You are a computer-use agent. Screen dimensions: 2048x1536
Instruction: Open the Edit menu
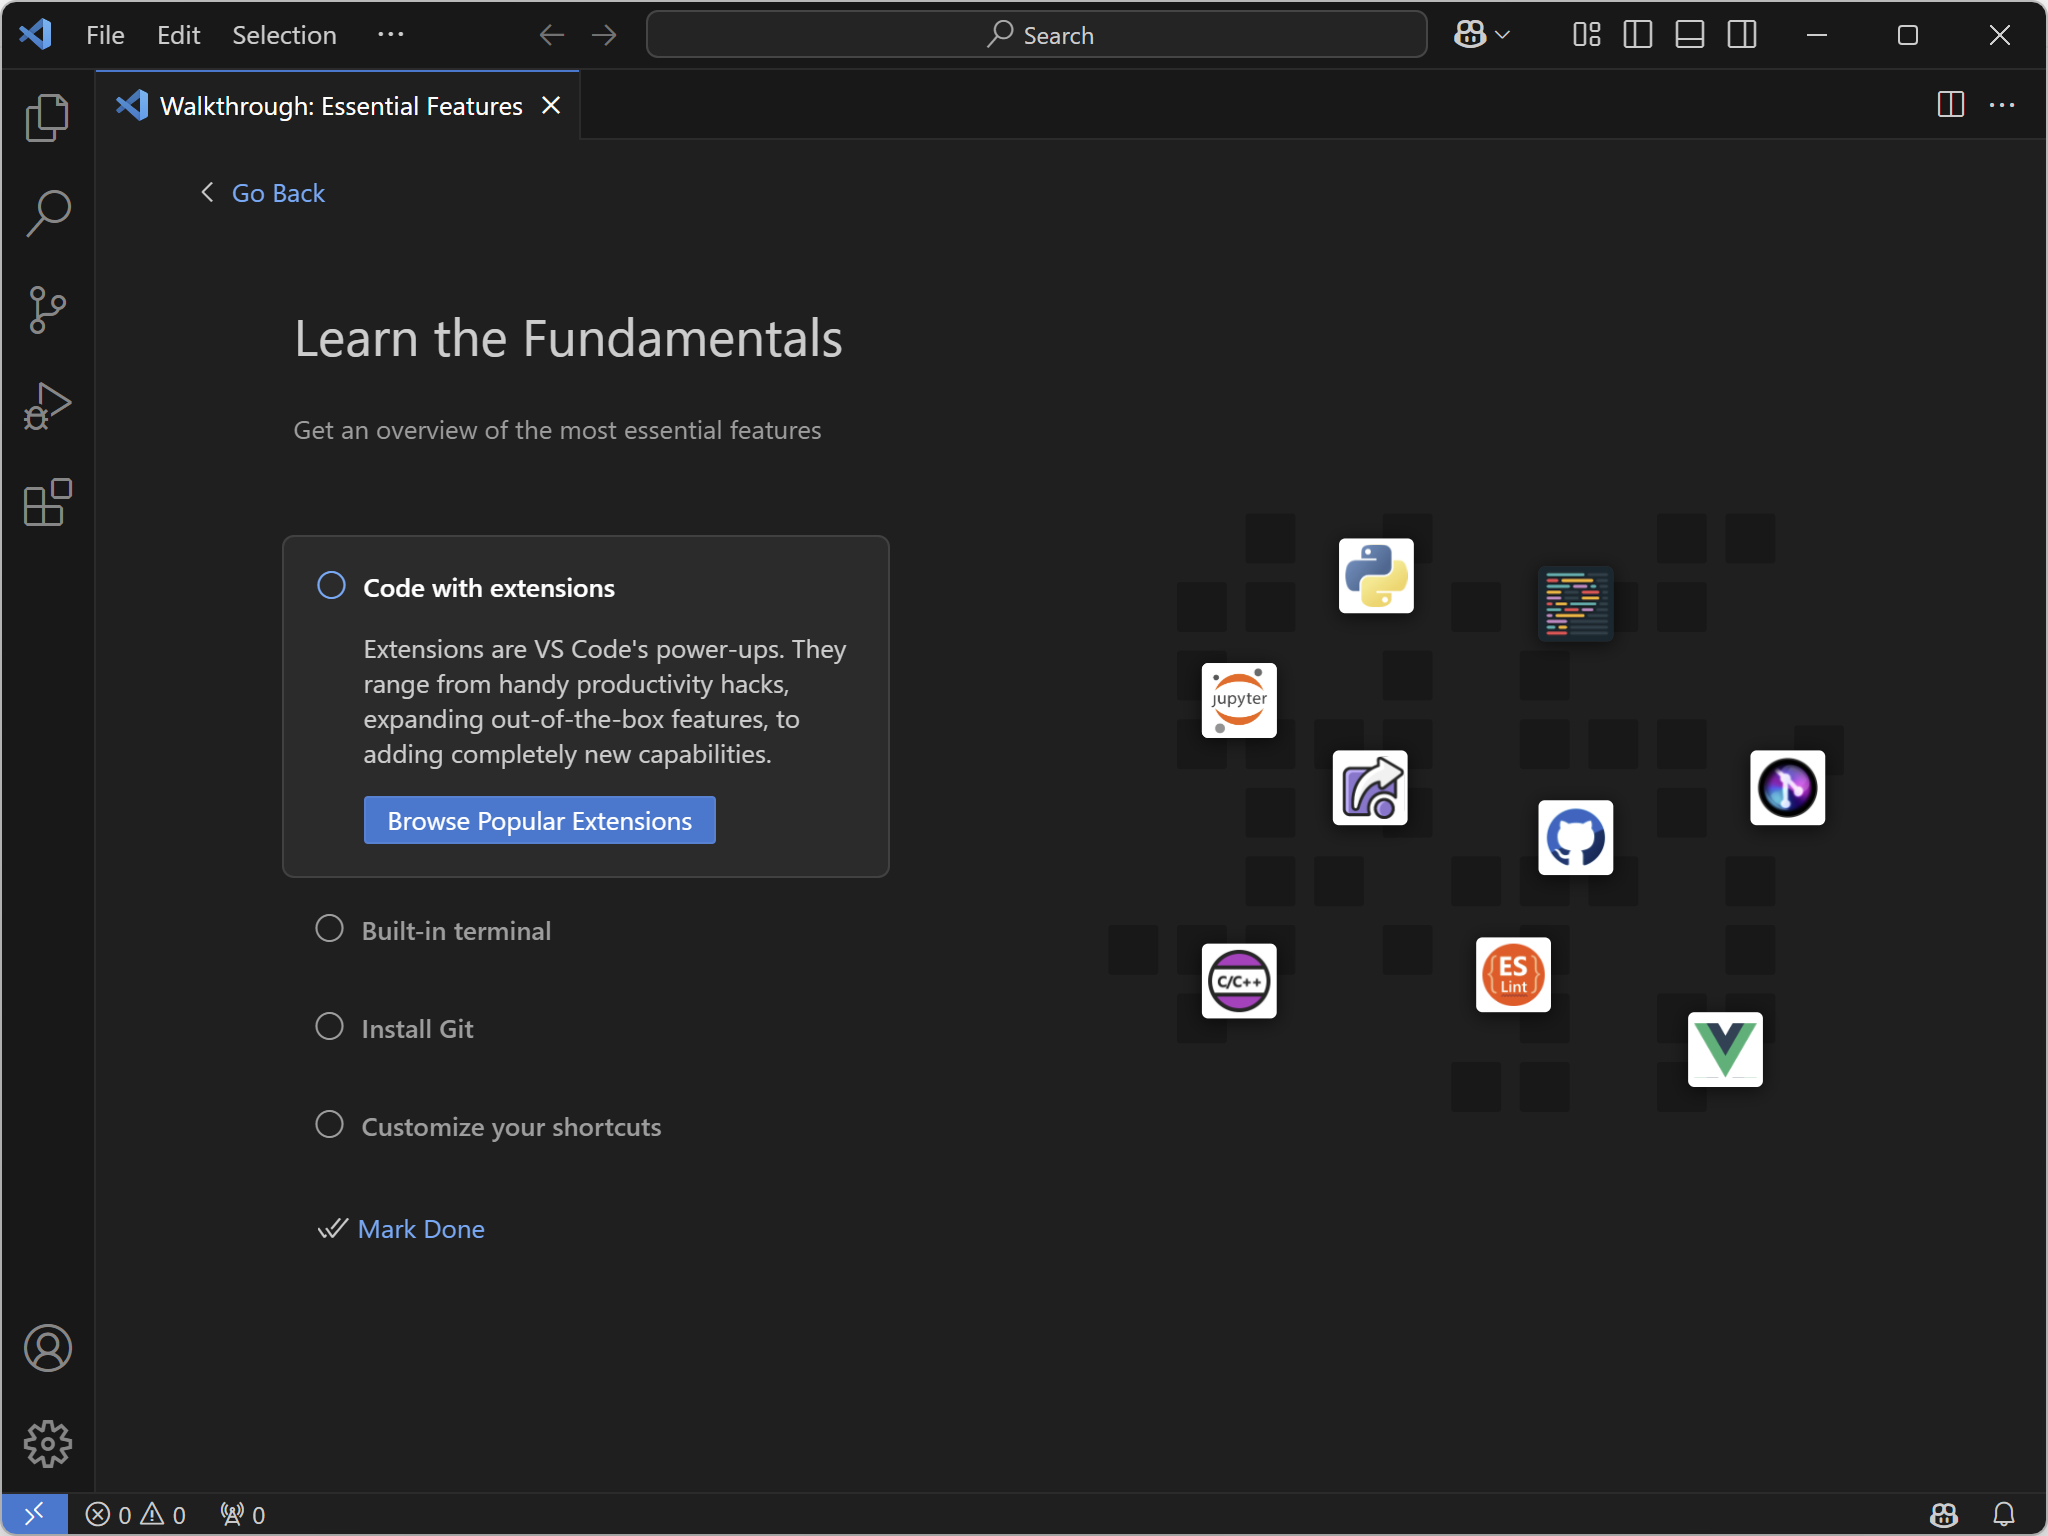pyautogui.click(x=178, y=35)
